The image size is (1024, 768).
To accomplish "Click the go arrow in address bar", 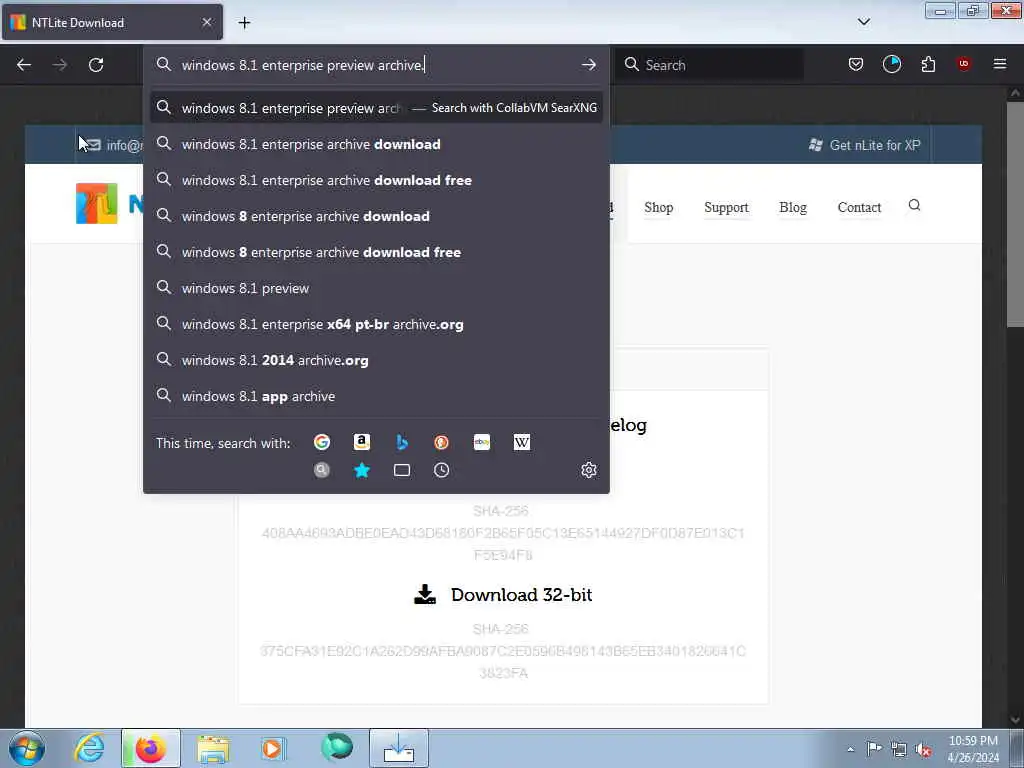I will (x=588, y=65).
